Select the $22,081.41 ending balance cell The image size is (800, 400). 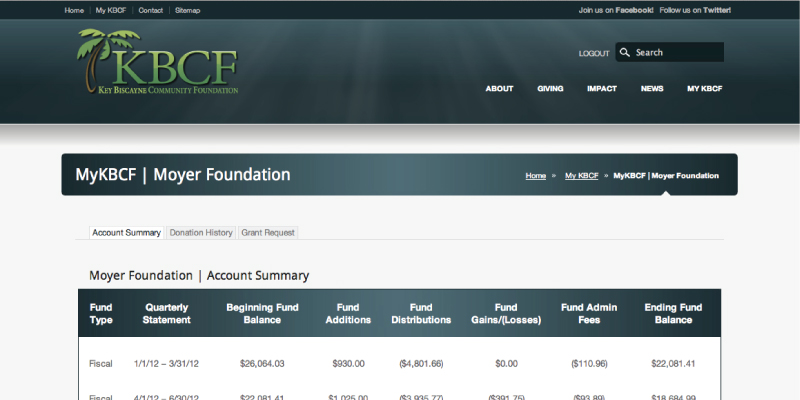[x=673, y=364]
